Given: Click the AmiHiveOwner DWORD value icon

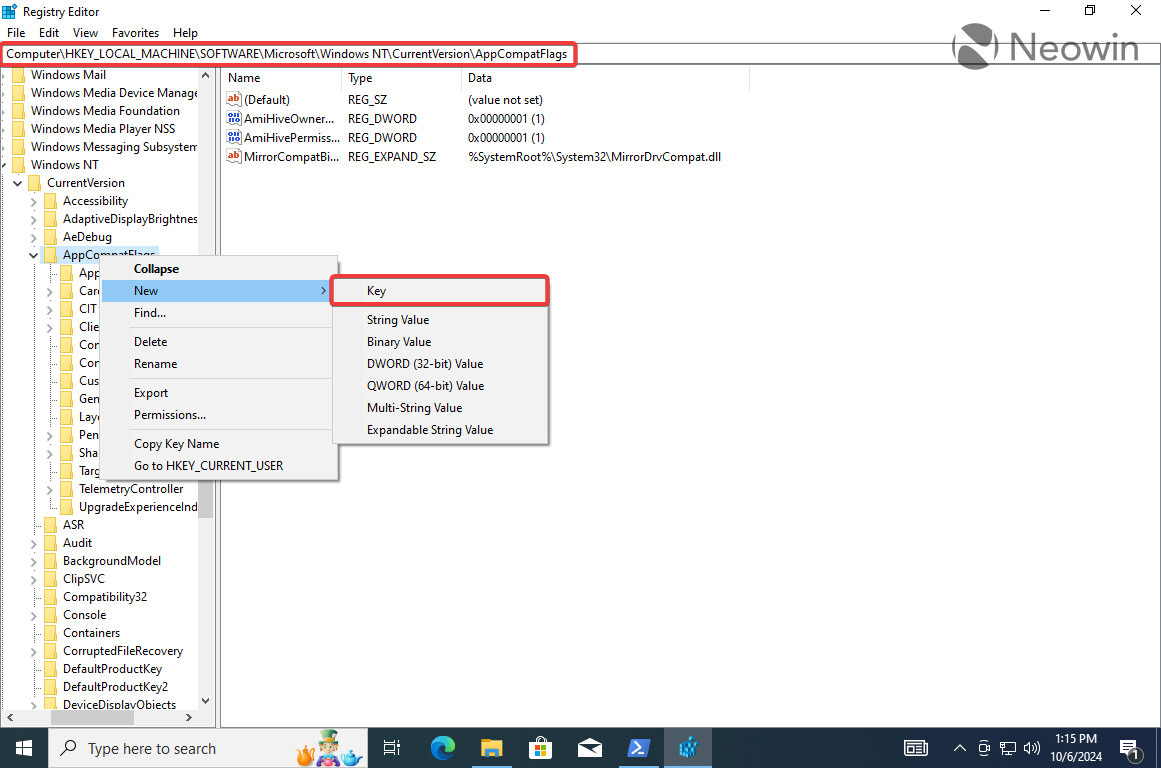Looking at the screenshot, I should (234, 118).
